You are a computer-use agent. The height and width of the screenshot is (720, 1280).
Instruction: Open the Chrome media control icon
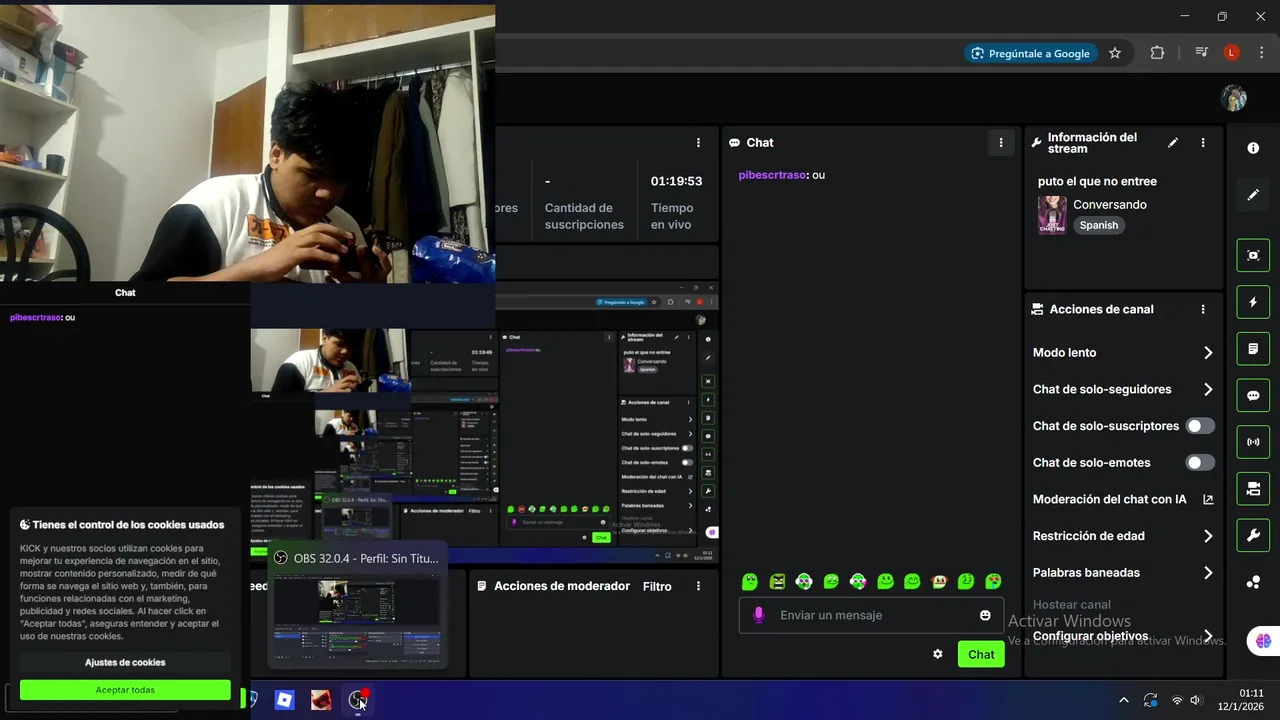(1201, 53)
